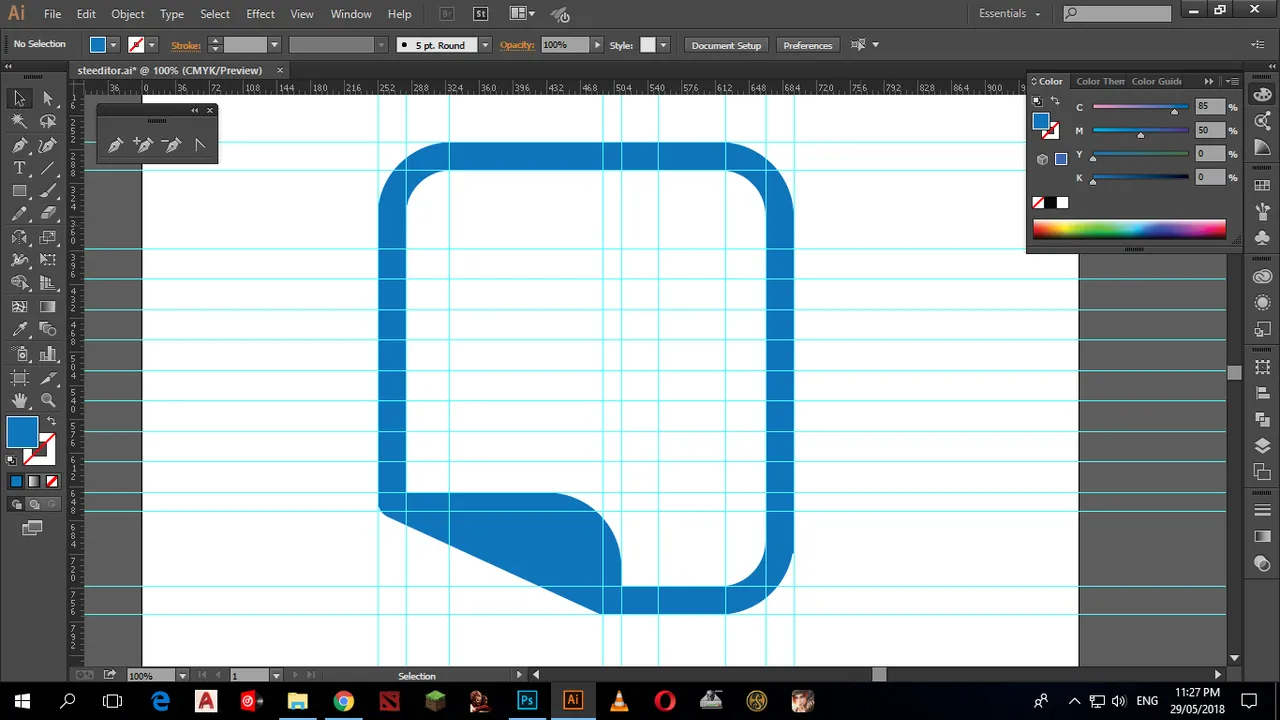This screenshot has height=720, width=1280.
Task: Open the fill color dropdown in control bar
Action: (x=113, y=45)
